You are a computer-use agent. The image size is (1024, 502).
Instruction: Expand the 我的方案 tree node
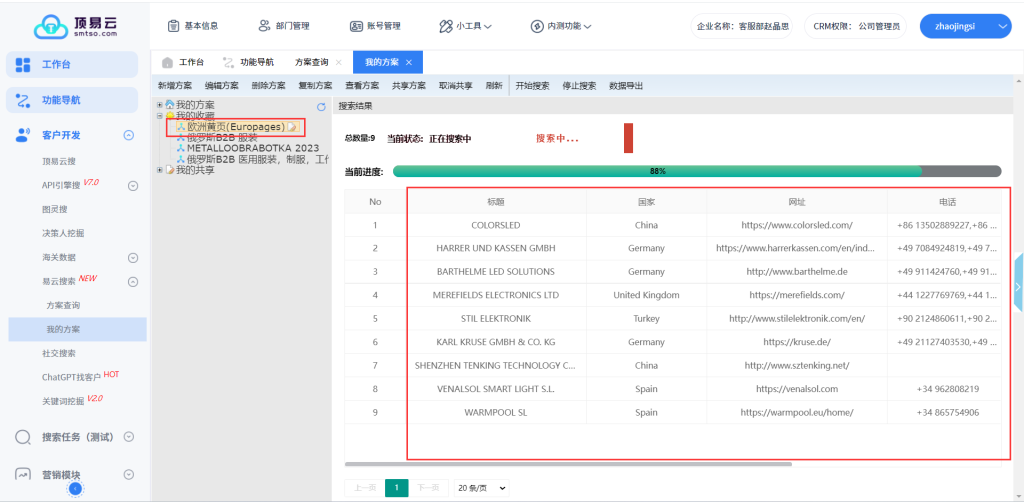tap(160, 105)
